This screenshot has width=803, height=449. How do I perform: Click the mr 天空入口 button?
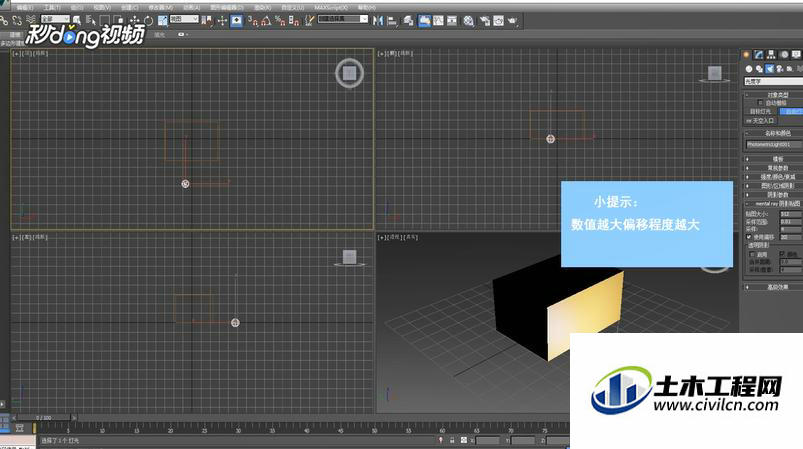pyautogui.click(x=760, y=121)
